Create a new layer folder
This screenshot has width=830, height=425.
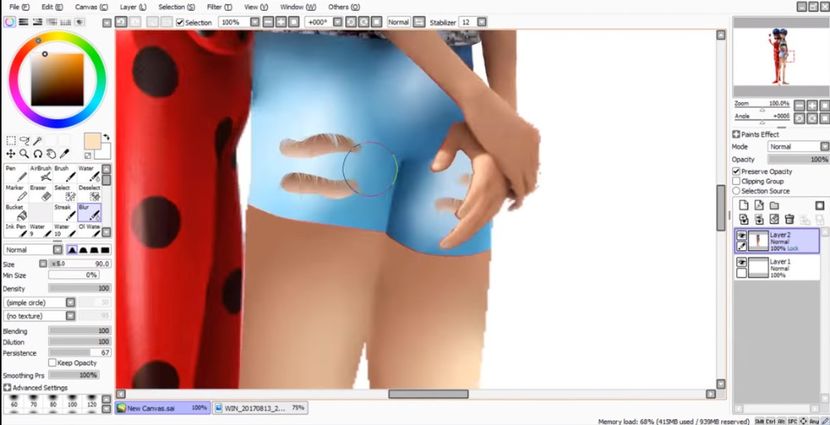click(x=774, y=205)
